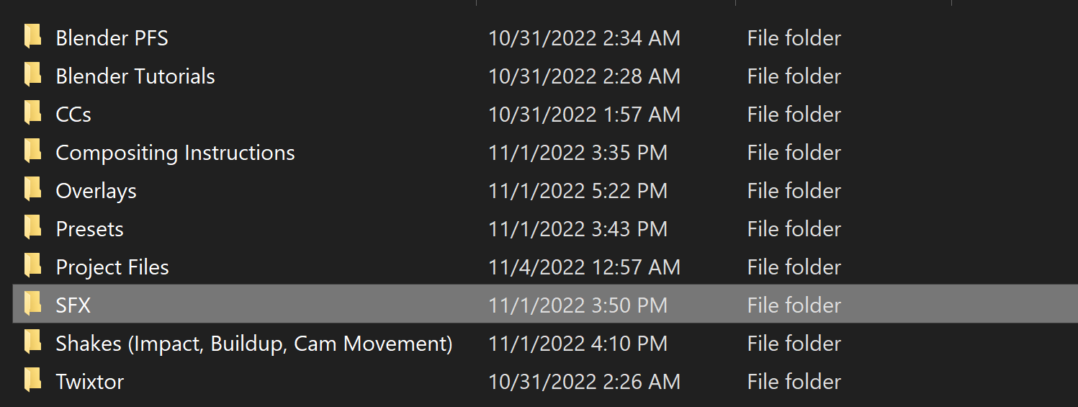Select the Shakes (Impact, Buildup, Cam Movement) folder

[x=254, y=343]
